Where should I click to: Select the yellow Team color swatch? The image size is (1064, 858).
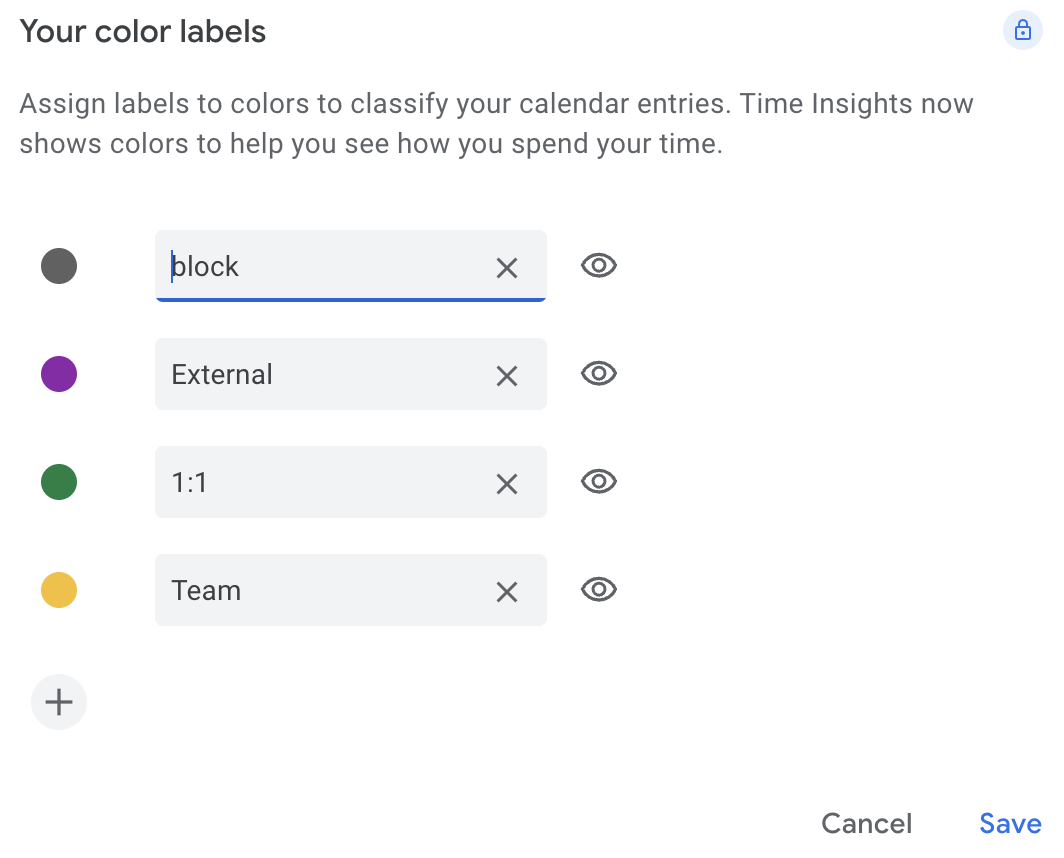coord(59,590)
